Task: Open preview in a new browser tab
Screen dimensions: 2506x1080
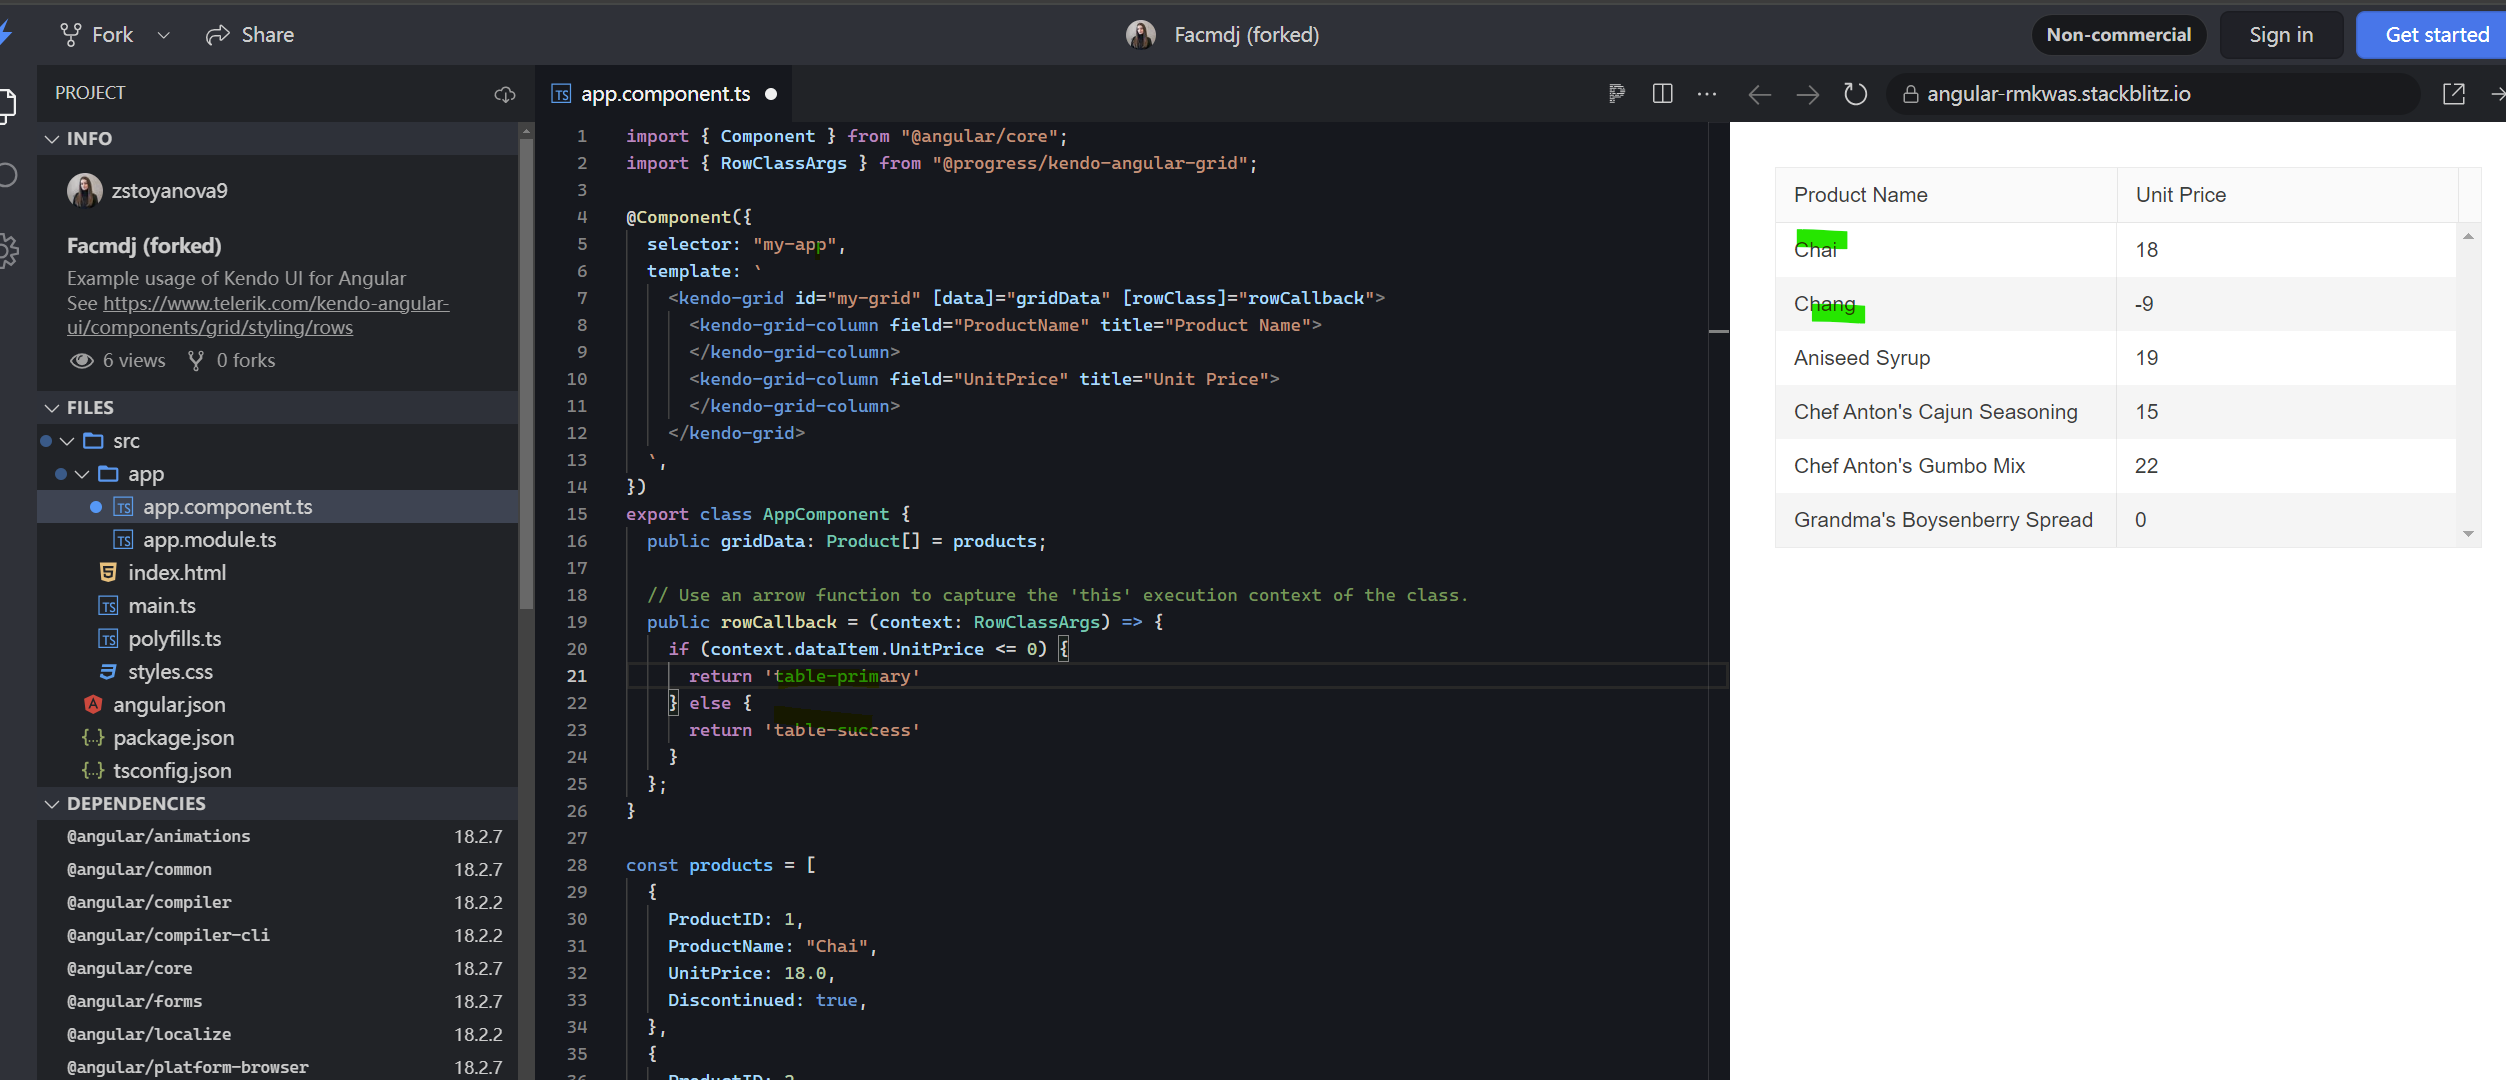Action: tap(2454, 93)
